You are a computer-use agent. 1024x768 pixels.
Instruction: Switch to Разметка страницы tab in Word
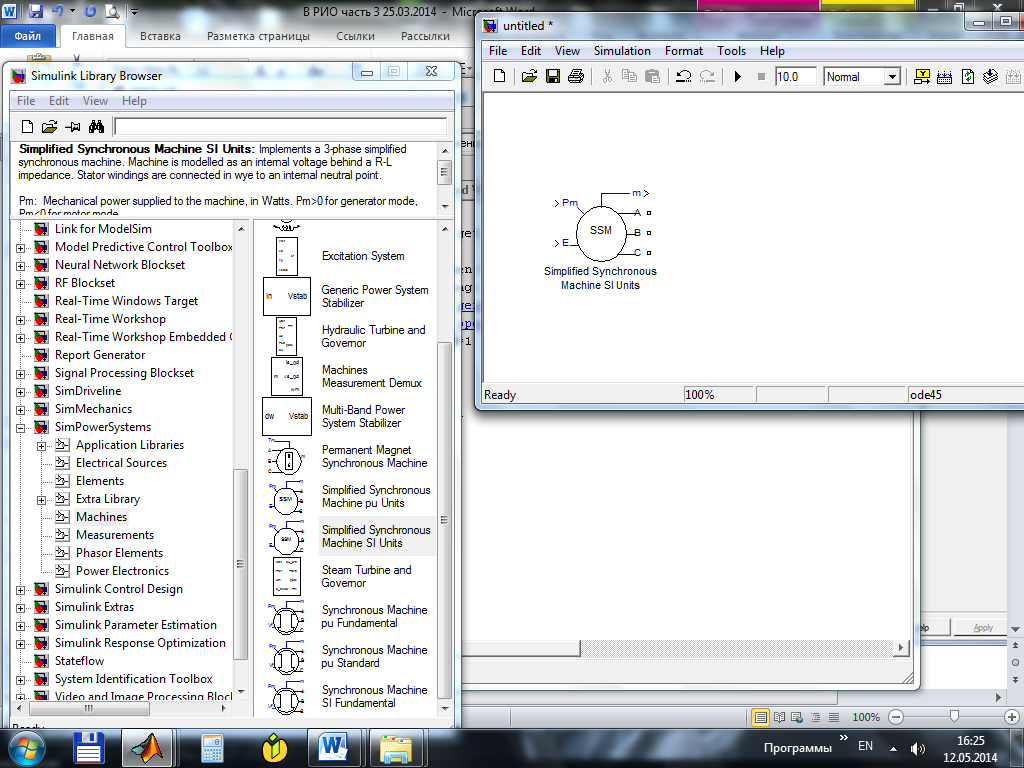point(258,36)
